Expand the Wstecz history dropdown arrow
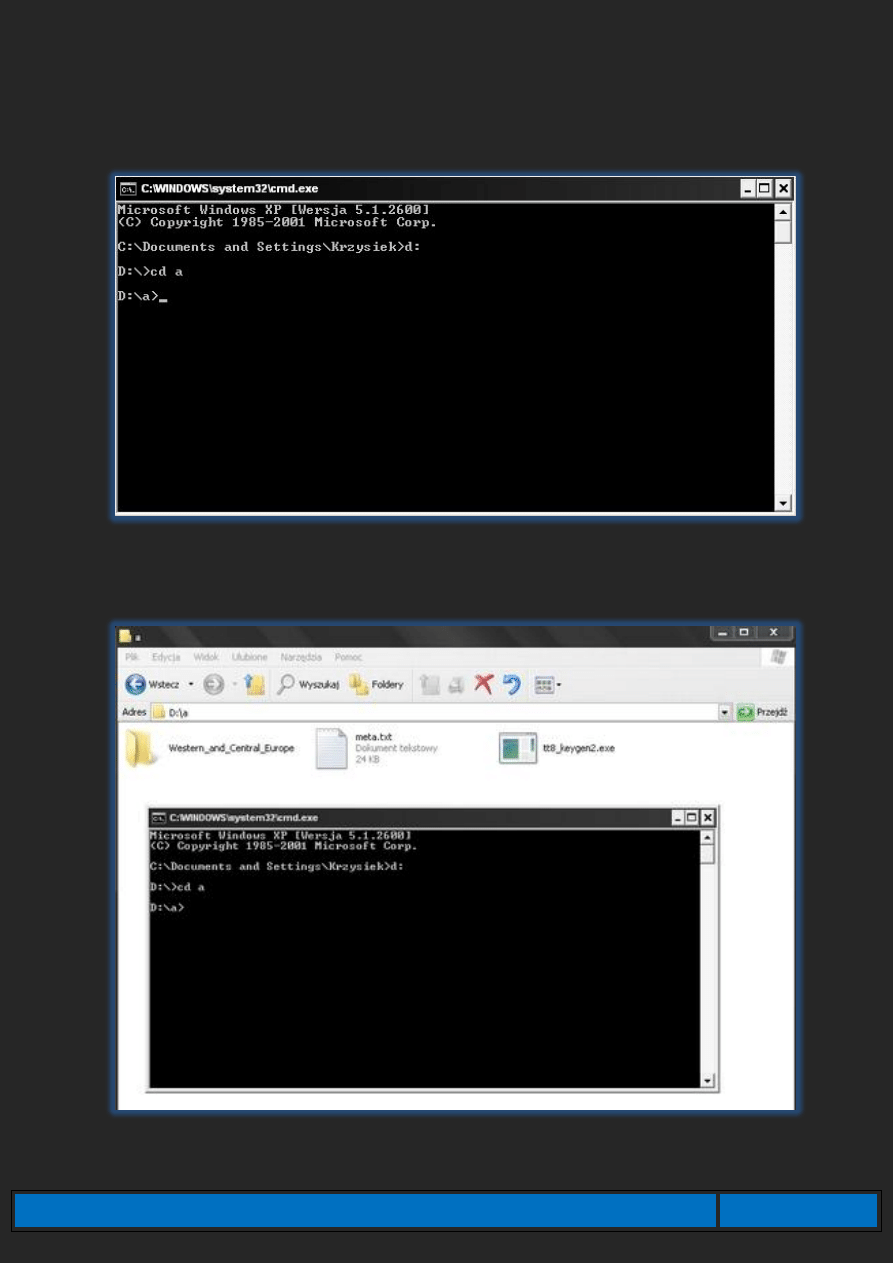 (191, 685)
